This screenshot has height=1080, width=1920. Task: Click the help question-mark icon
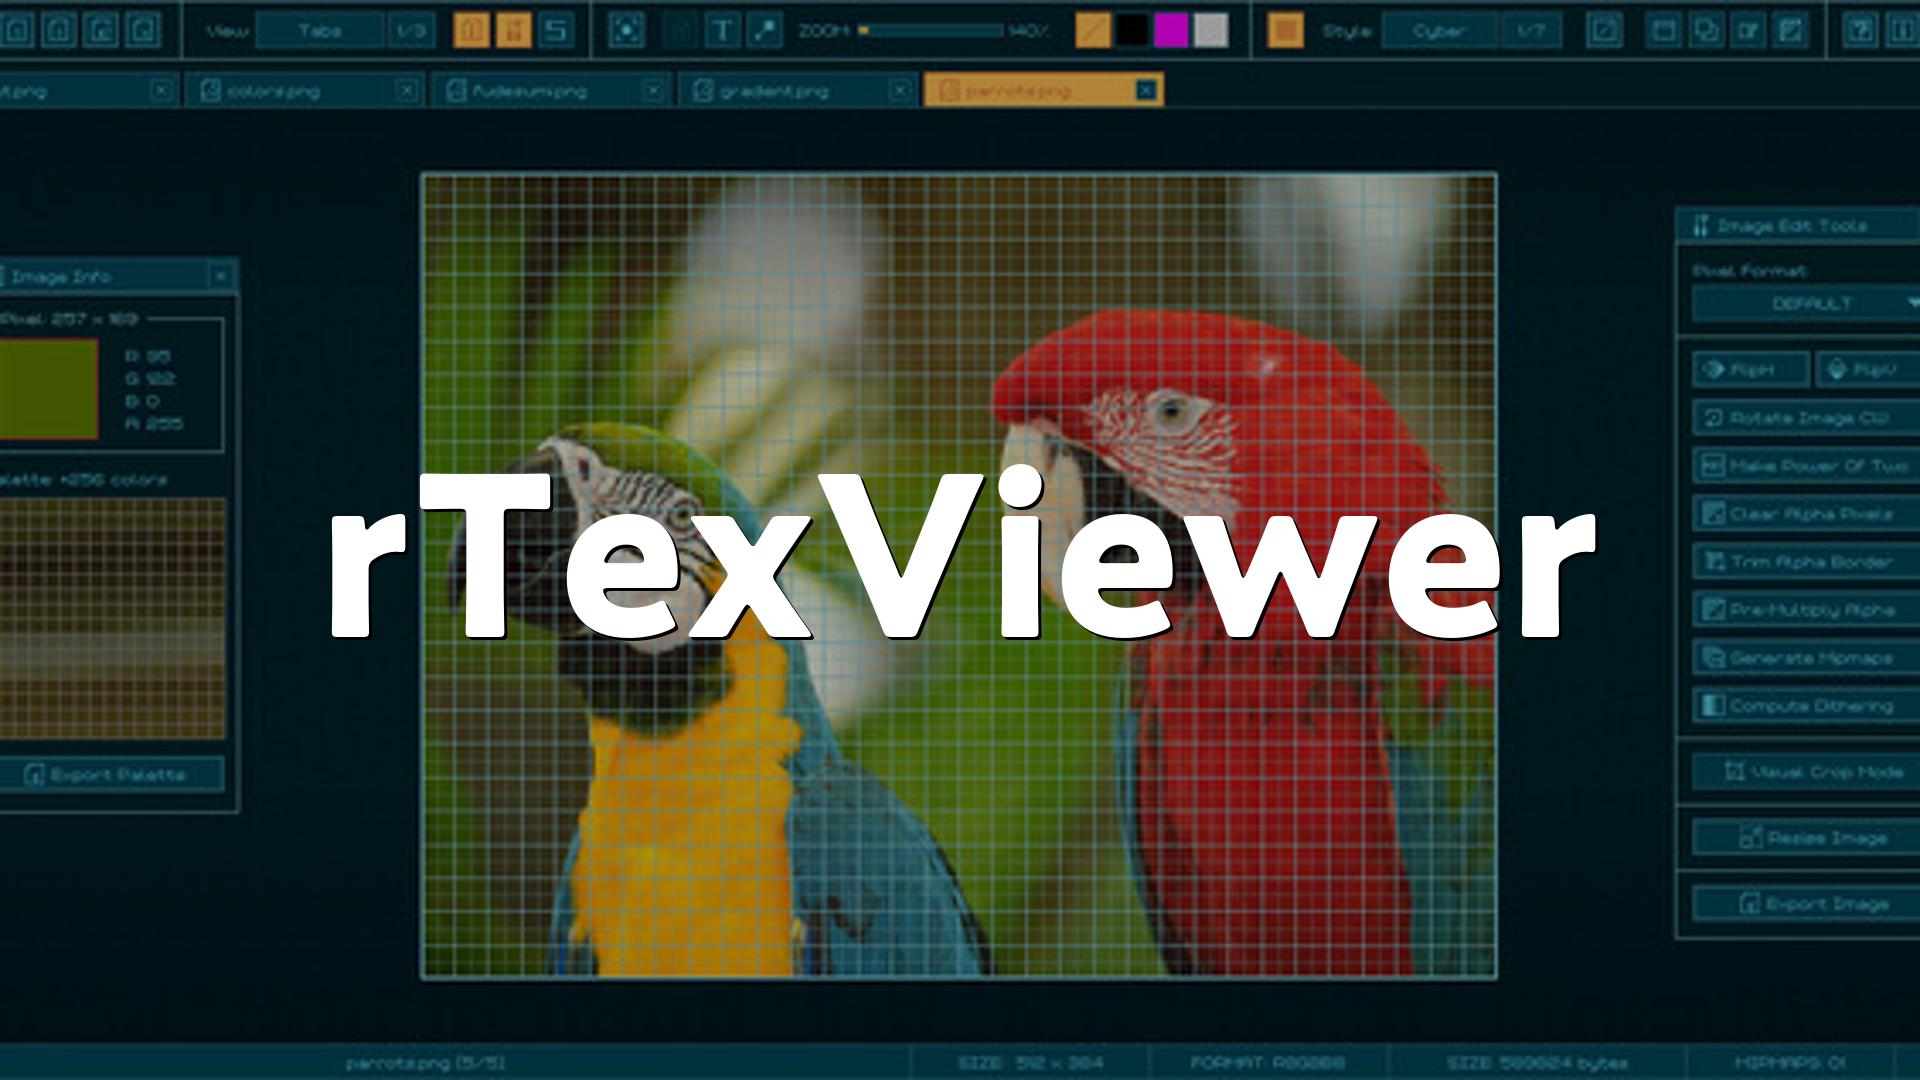pyautogui.click(x=1860, y=31)
